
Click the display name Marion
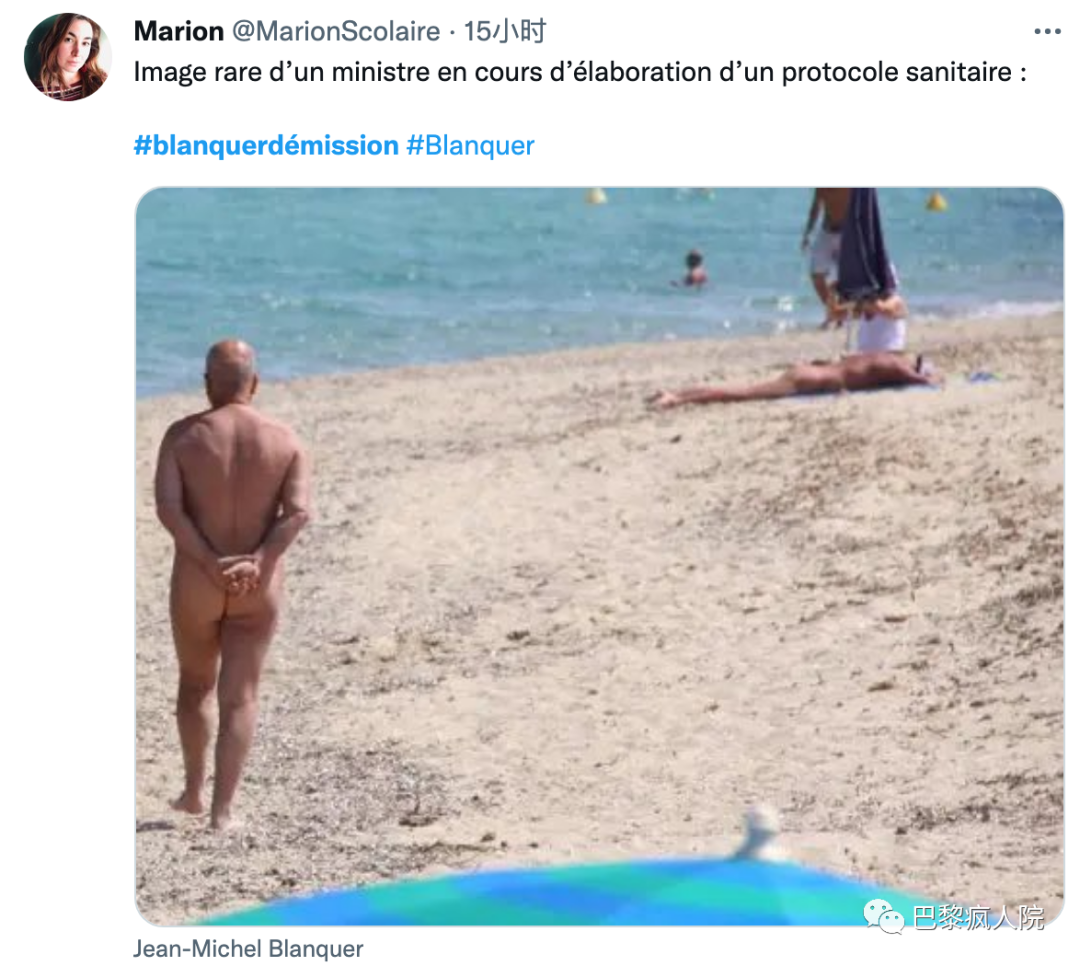tap(178, 31)
